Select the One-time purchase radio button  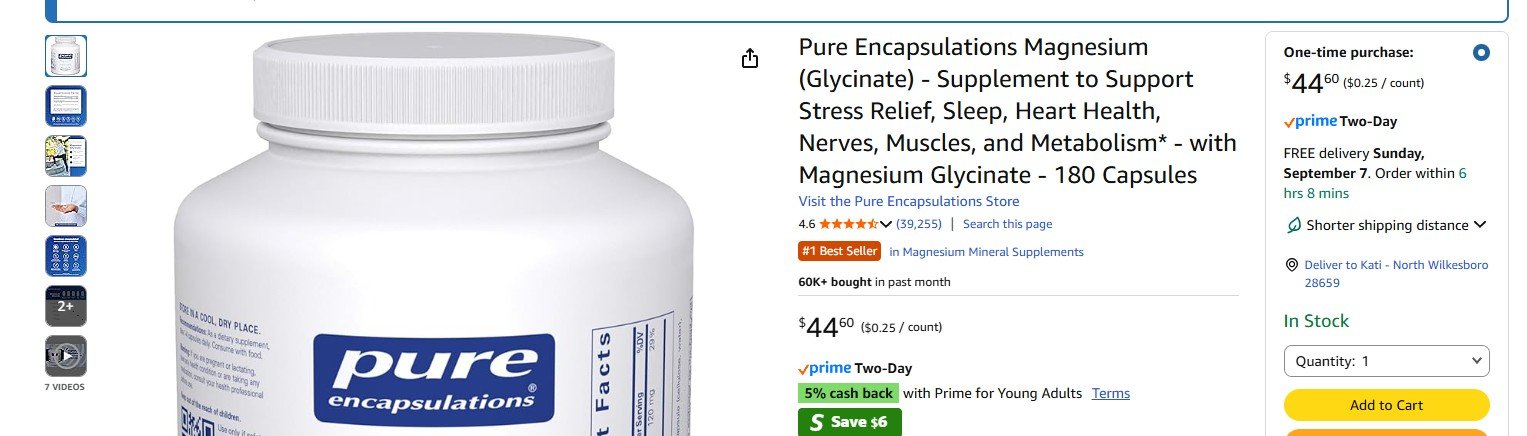click(1481, 53)
